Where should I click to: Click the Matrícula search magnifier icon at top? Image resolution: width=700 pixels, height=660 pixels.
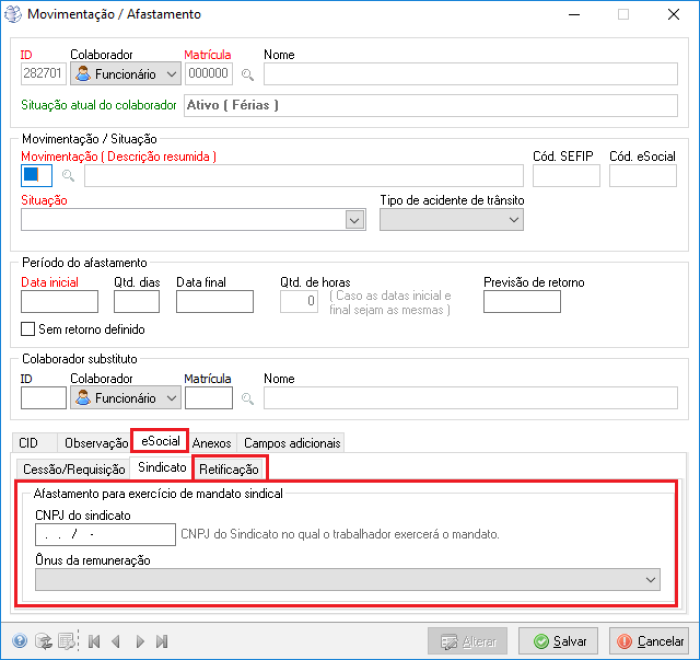(x=247, y=74)
